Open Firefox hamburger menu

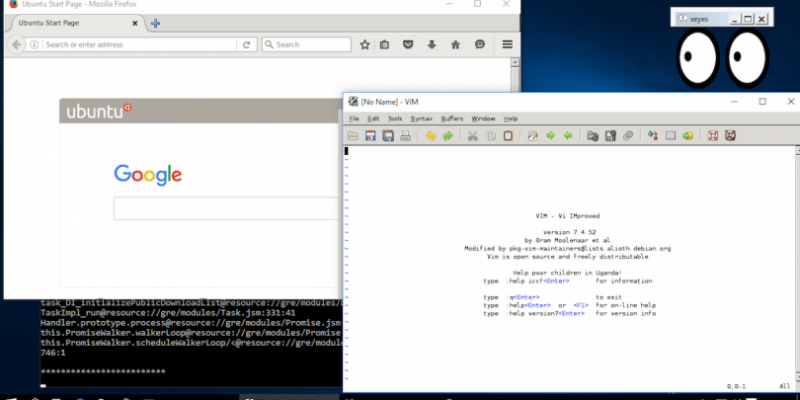pos(507,45)
